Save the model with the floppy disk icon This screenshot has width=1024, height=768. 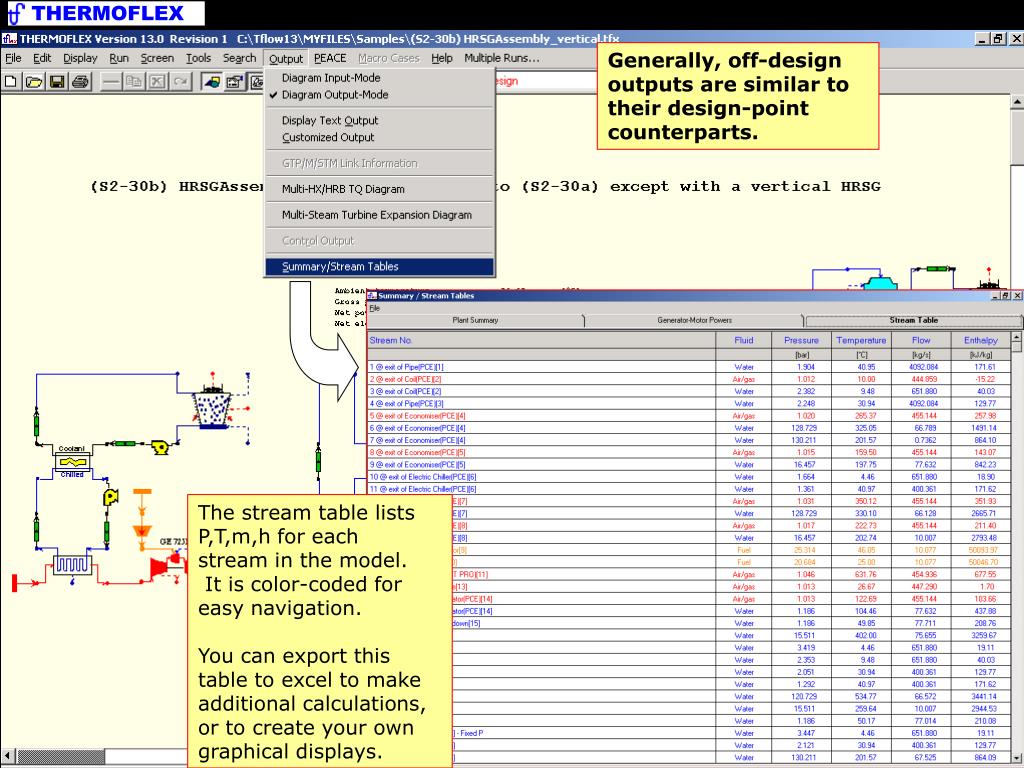pos(57,82)
